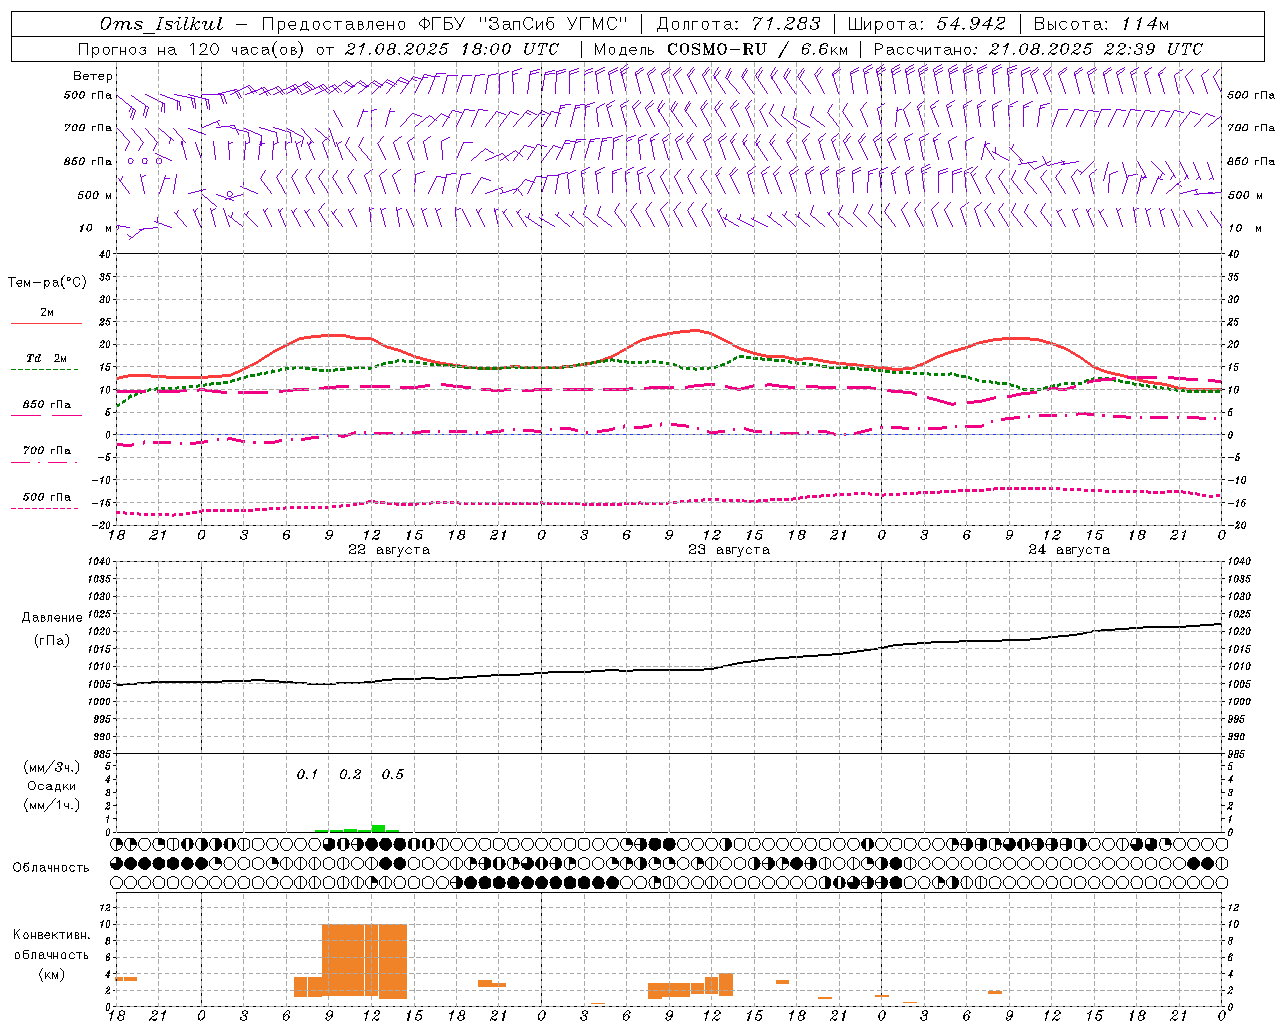Click the Рассчитано: 21.08.2025 22:39 UTC text

point(1038,49)
